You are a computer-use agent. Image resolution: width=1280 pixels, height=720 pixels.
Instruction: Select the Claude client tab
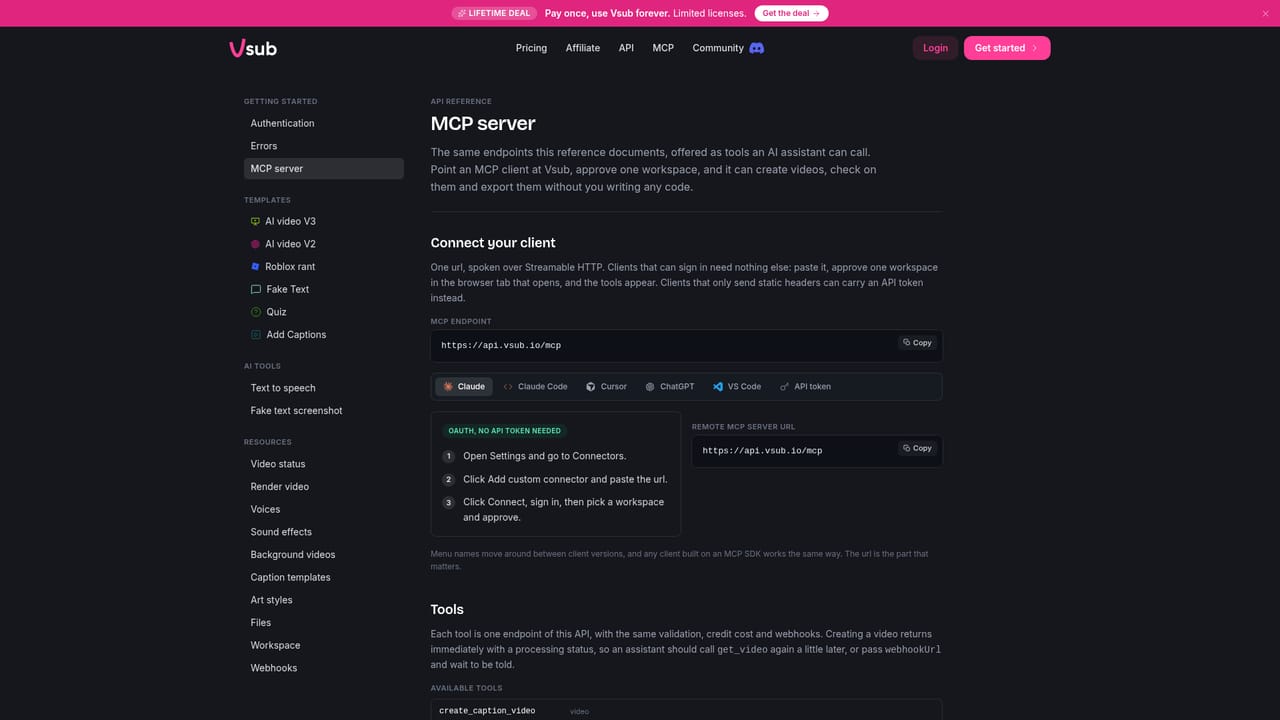pyautogui.click(x=464, y=386)
